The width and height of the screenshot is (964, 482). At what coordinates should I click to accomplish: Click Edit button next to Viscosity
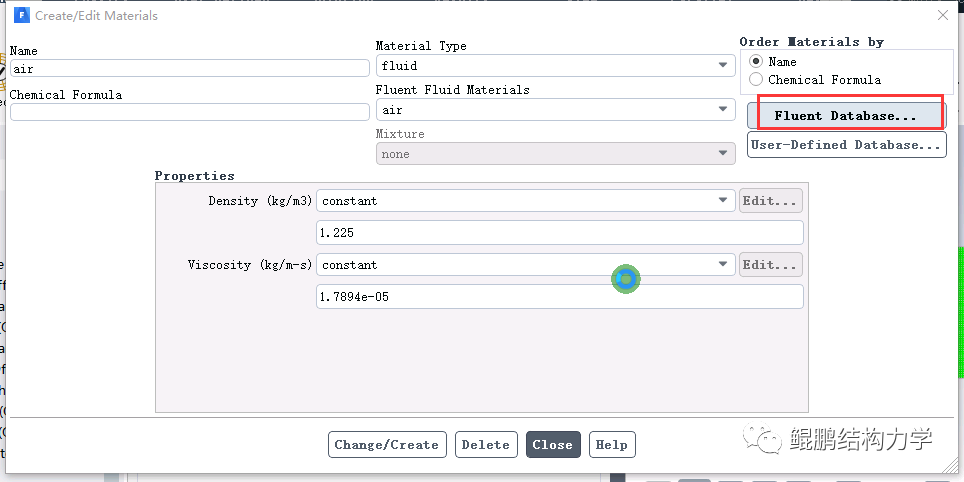(770, 265)
